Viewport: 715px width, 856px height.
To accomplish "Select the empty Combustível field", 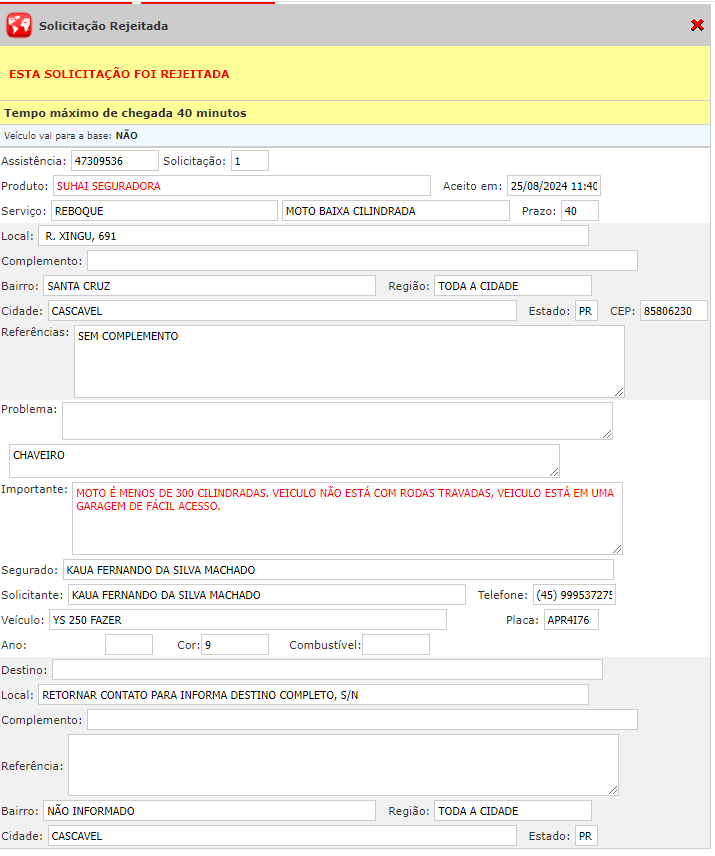I will (396, 645).
